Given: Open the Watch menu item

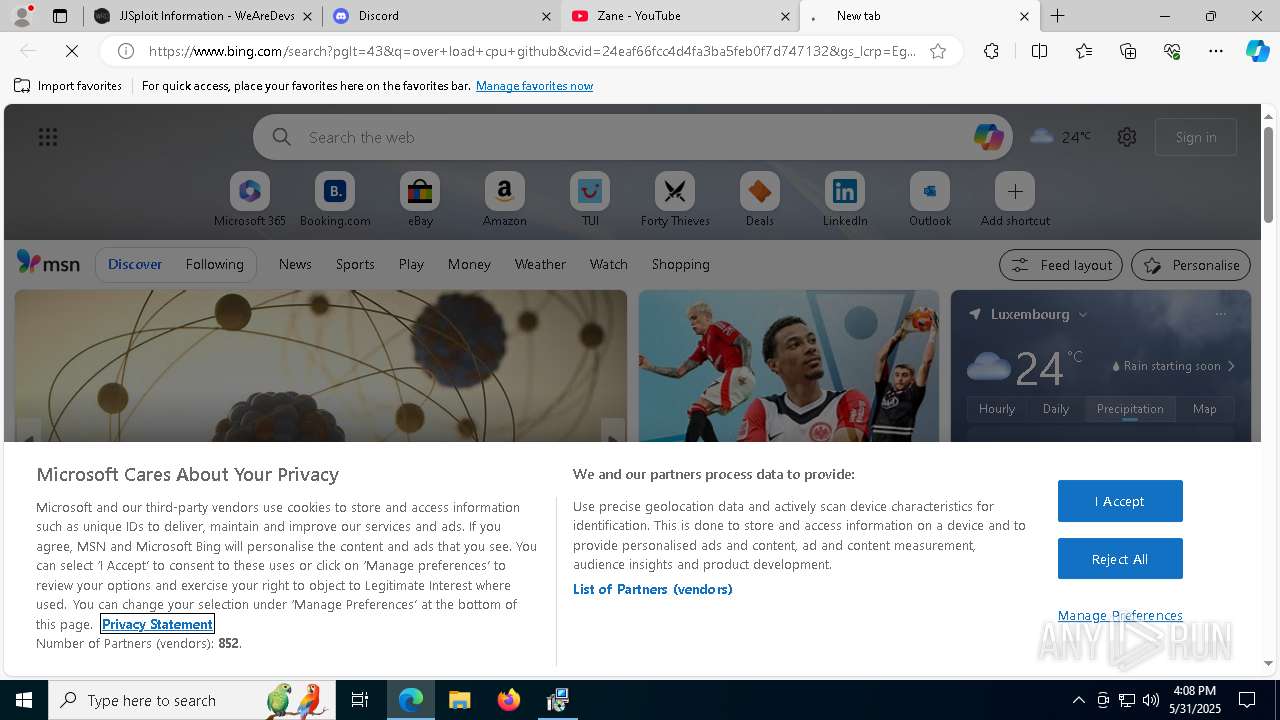Looking at the screenshot, I should pyautogui.click(x=608, y=264).
